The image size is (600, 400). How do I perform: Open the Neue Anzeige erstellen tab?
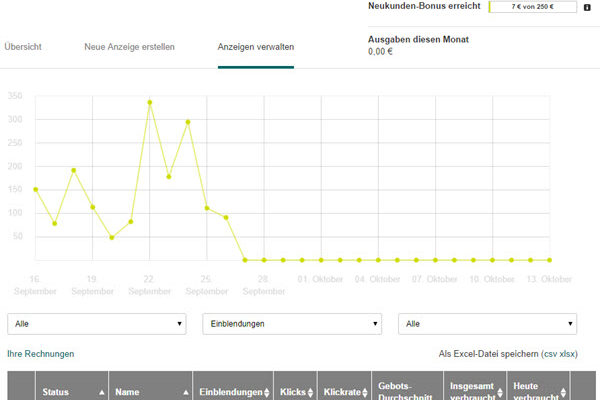tap(129, 47)
